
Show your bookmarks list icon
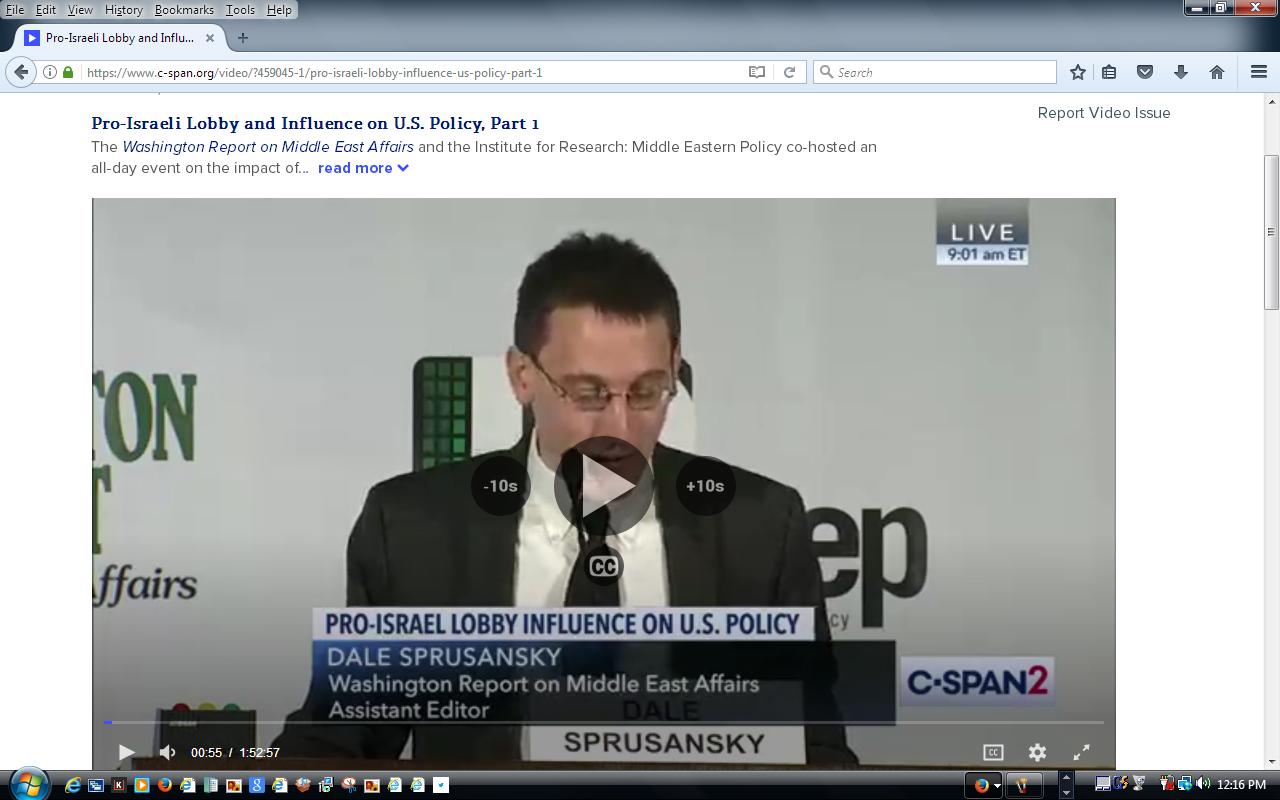pos(1109,72)
